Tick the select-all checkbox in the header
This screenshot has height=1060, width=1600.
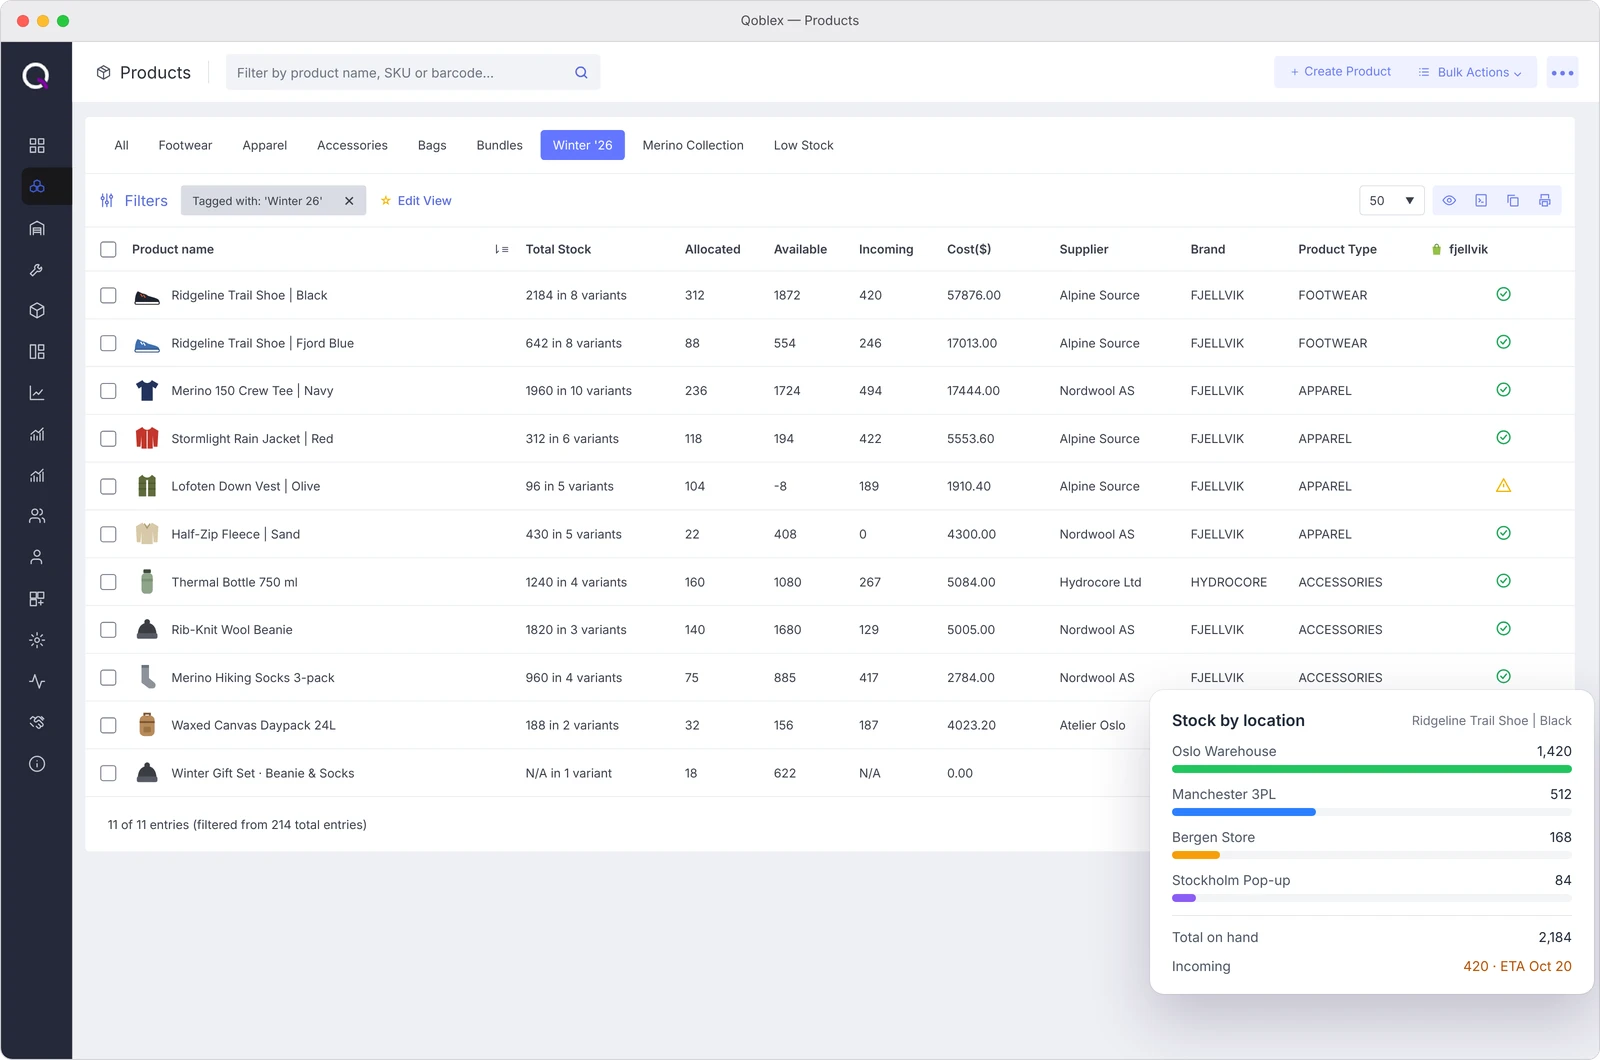click(108, 249)
